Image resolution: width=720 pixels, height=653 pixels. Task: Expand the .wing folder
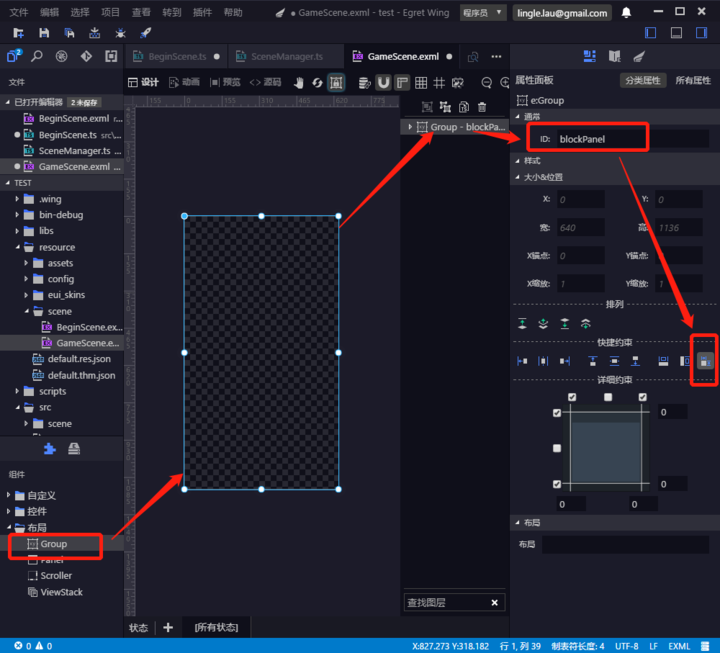click(x=17, y=199)
